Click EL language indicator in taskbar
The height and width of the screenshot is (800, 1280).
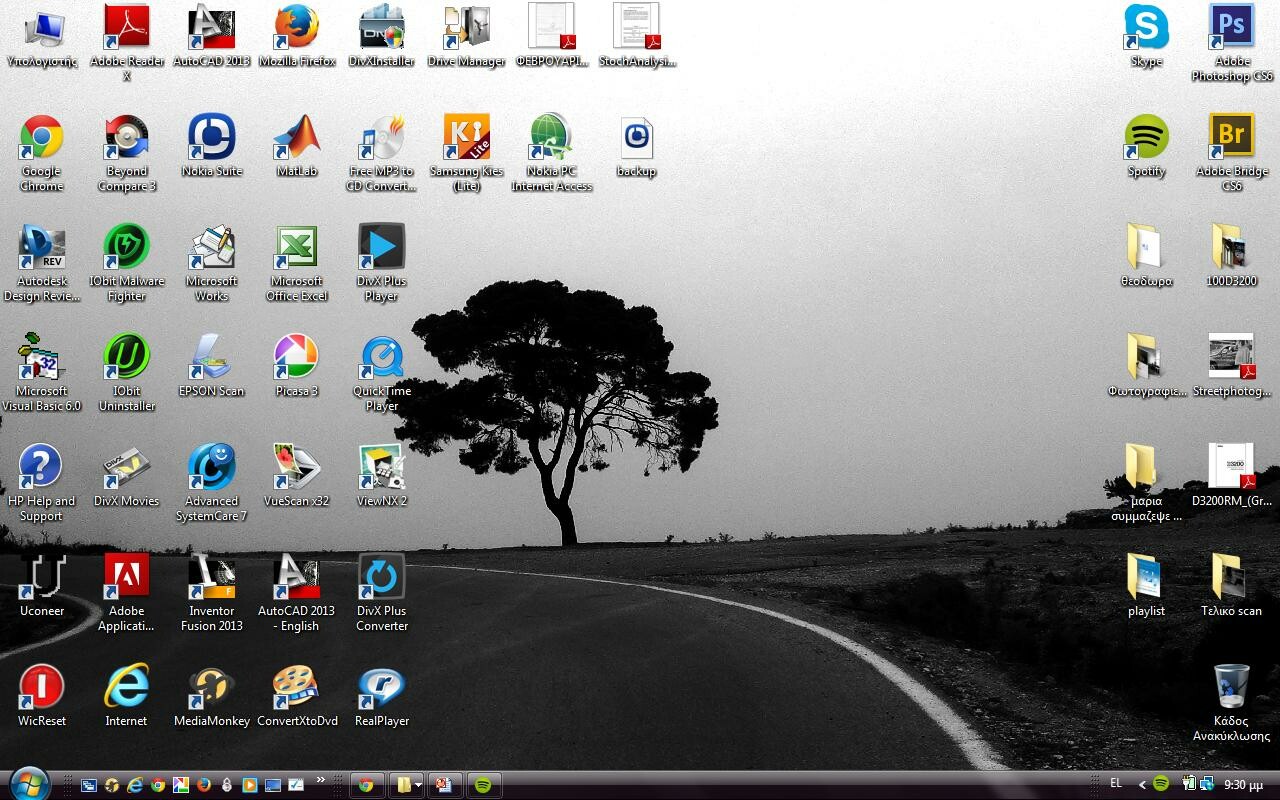(1116, 784)
